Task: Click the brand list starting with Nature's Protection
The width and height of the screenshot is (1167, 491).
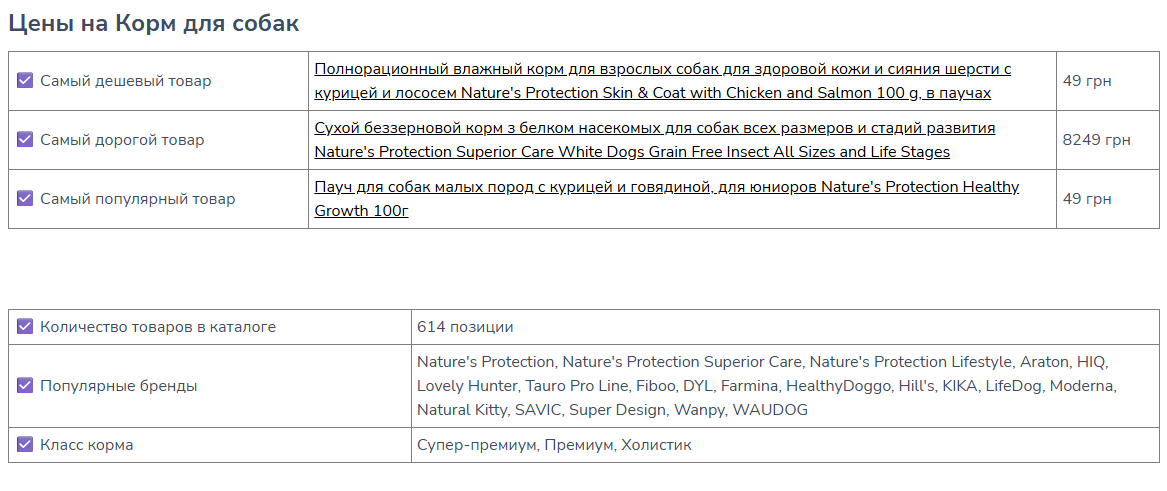Action: [767, 386]
